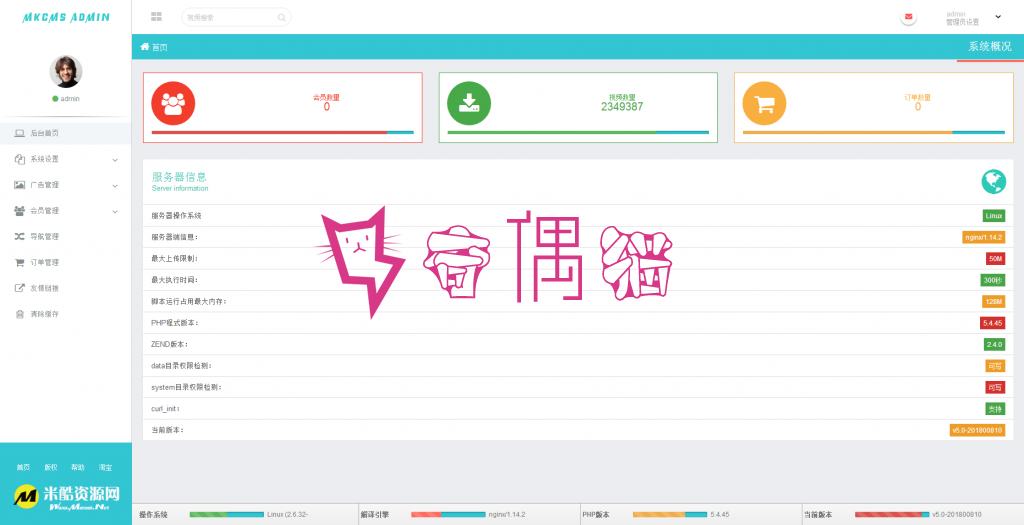This screenshot has height=525, width=1024.
Task: Click the 操作系统 bar in the footer
Action: pos(227,515)
